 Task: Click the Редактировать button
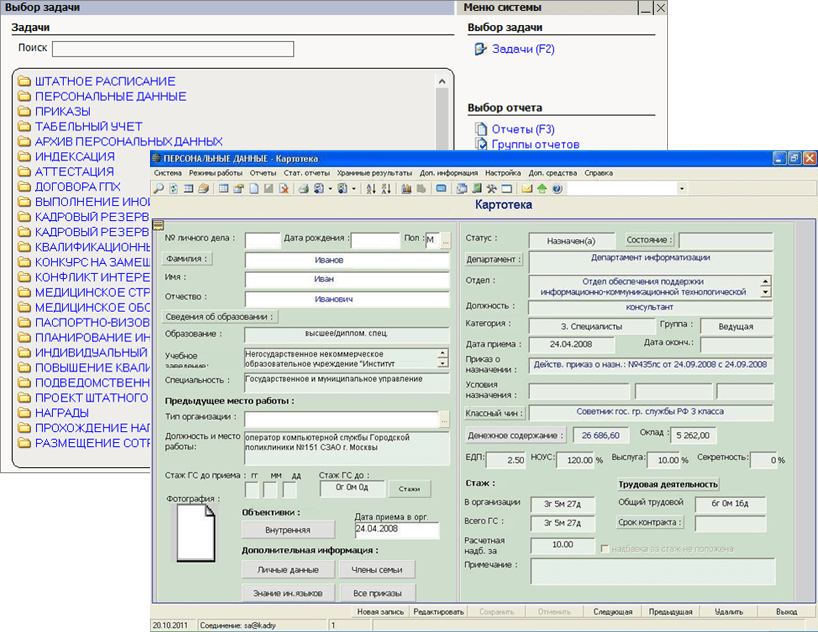[438, 612]
